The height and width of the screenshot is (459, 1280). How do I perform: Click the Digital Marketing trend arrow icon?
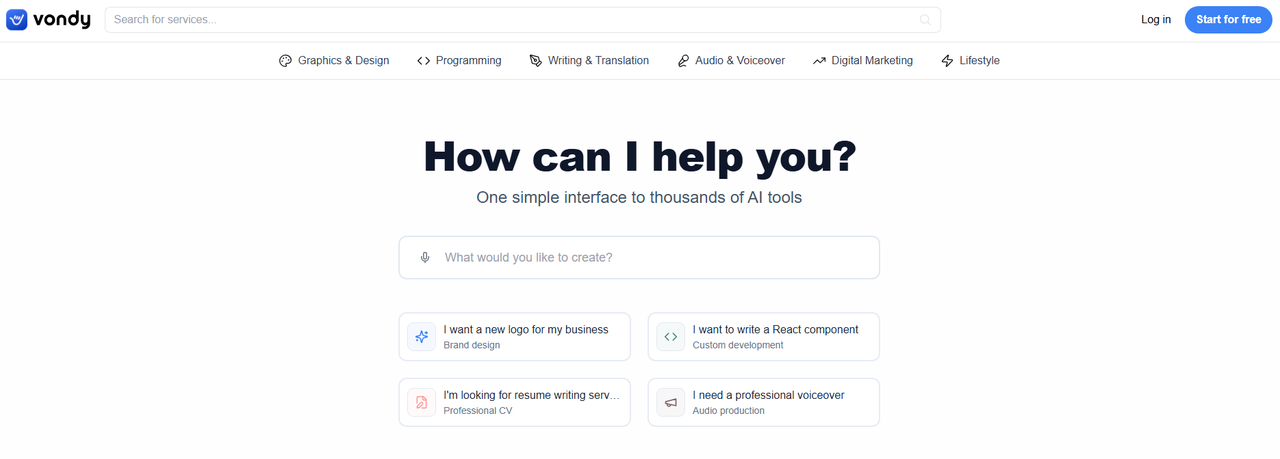point(819,61)
